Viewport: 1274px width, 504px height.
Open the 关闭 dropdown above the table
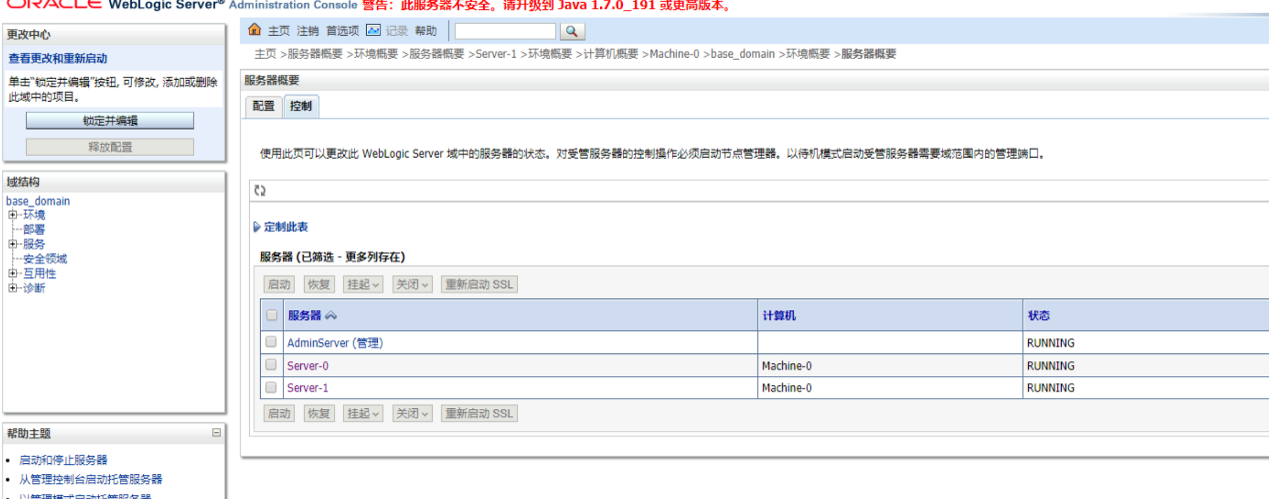click(x=412, y=285)
